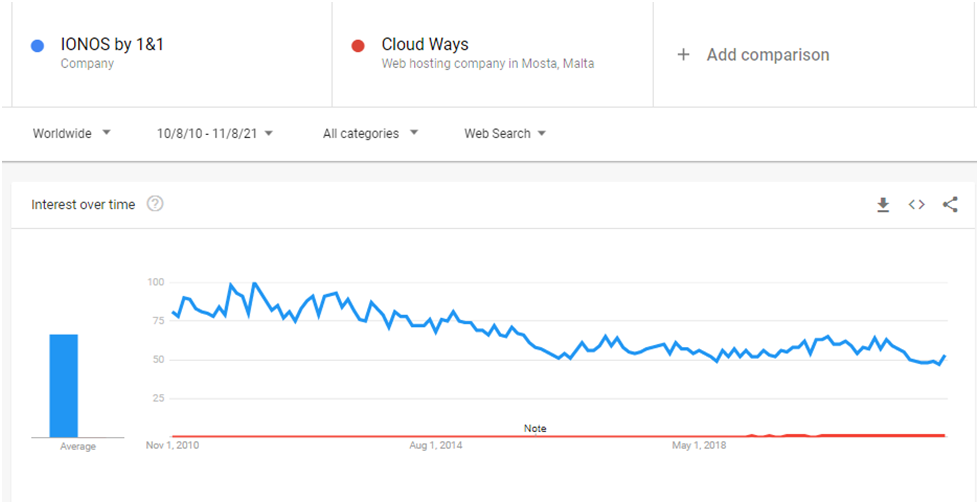The height and width of the screenshot is (504, 979).
Task: Click the blue line peak at 100
Action: coord(254,284)
